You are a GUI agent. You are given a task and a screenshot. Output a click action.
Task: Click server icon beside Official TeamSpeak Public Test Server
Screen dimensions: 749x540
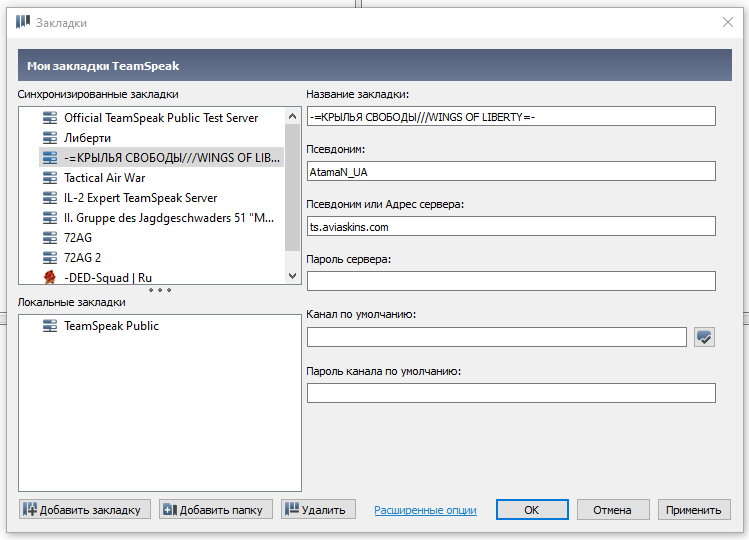(50, 118)
